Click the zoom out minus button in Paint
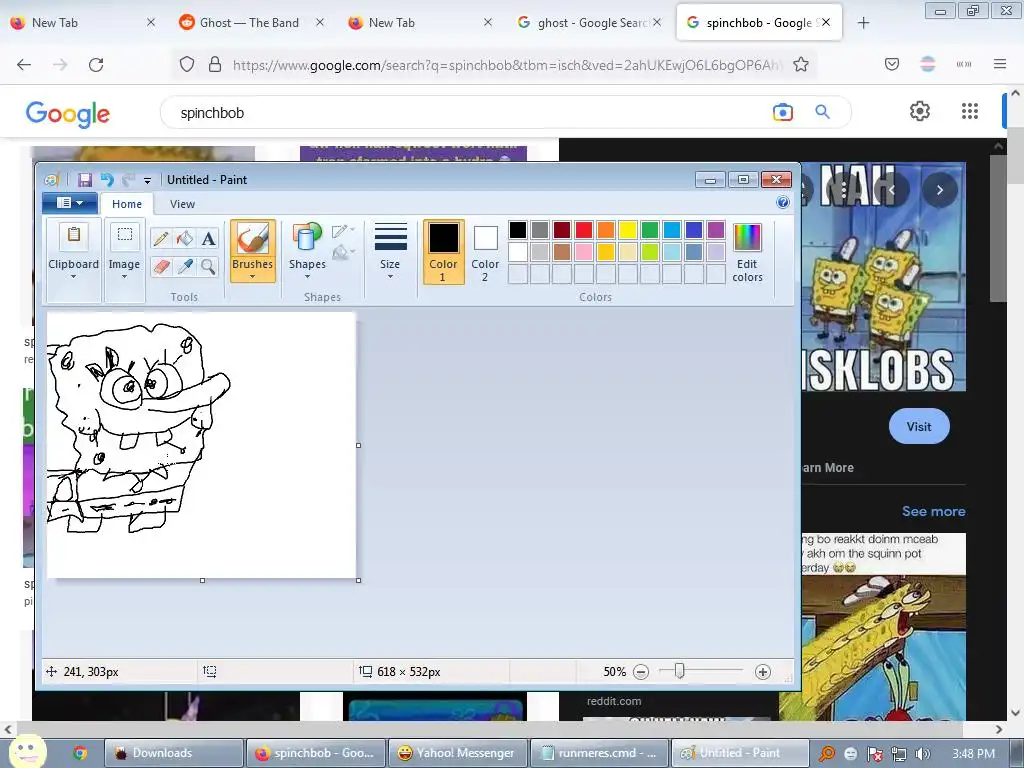 pos(641,672)
